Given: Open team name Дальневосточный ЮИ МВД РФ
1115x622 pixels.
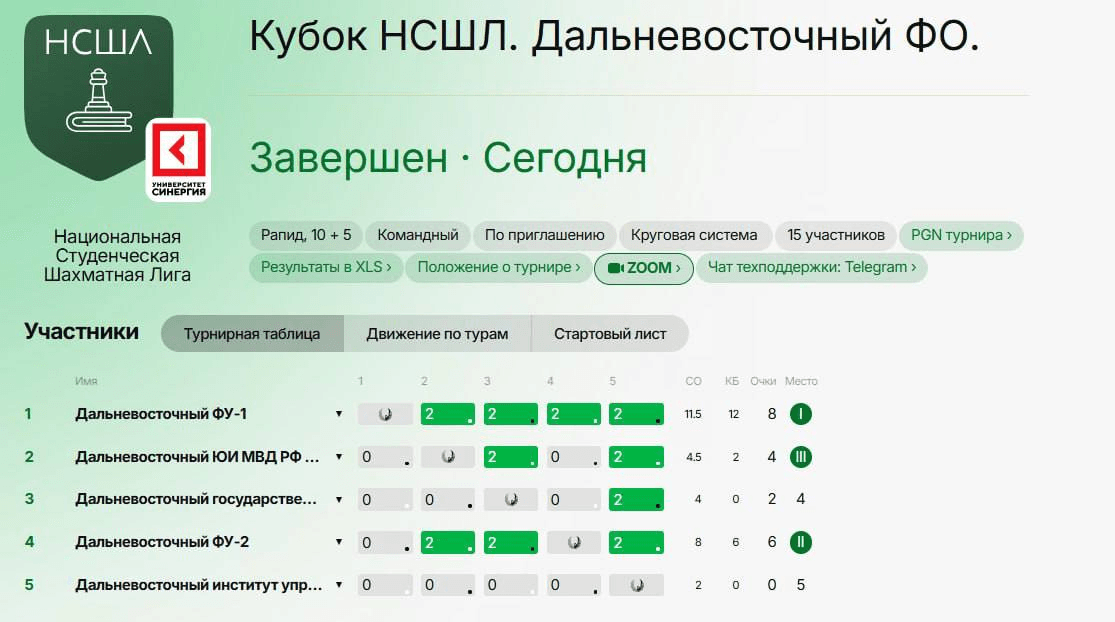Looking at the screenshot, I should tap(197, 456).
